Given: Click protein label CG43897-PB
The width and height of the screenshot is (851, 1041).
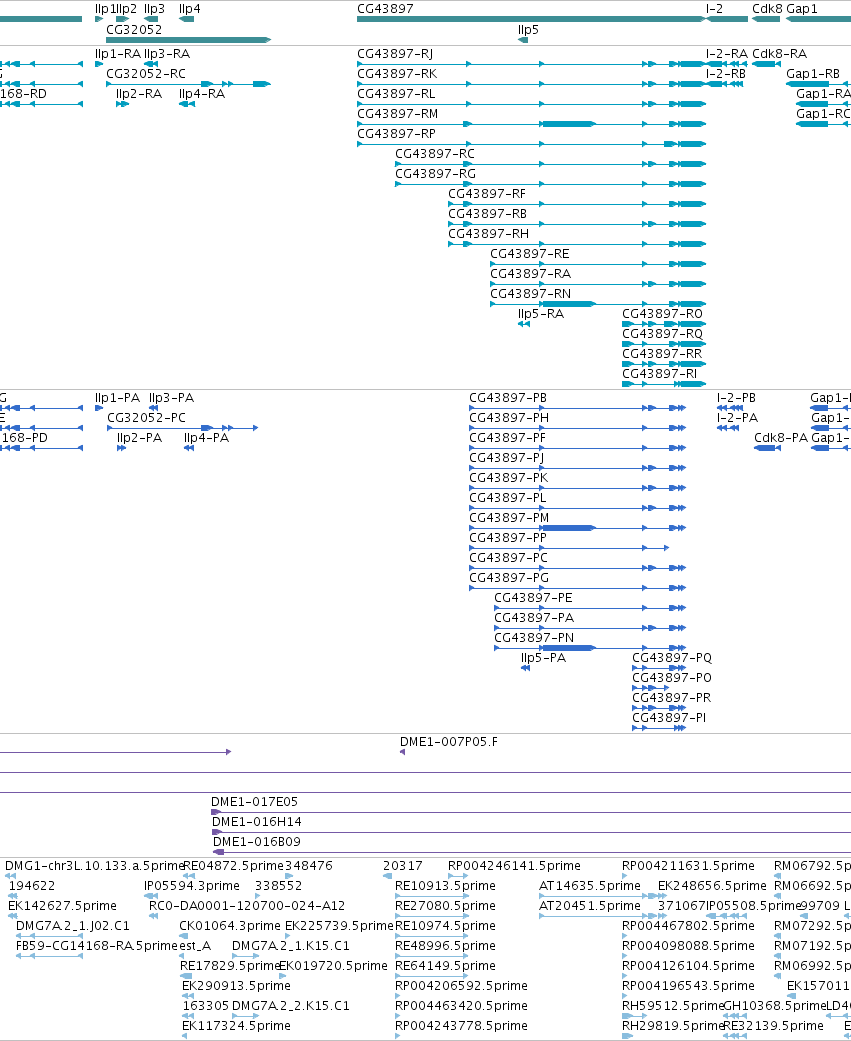Looking at the screenshot, I should 508,397.
